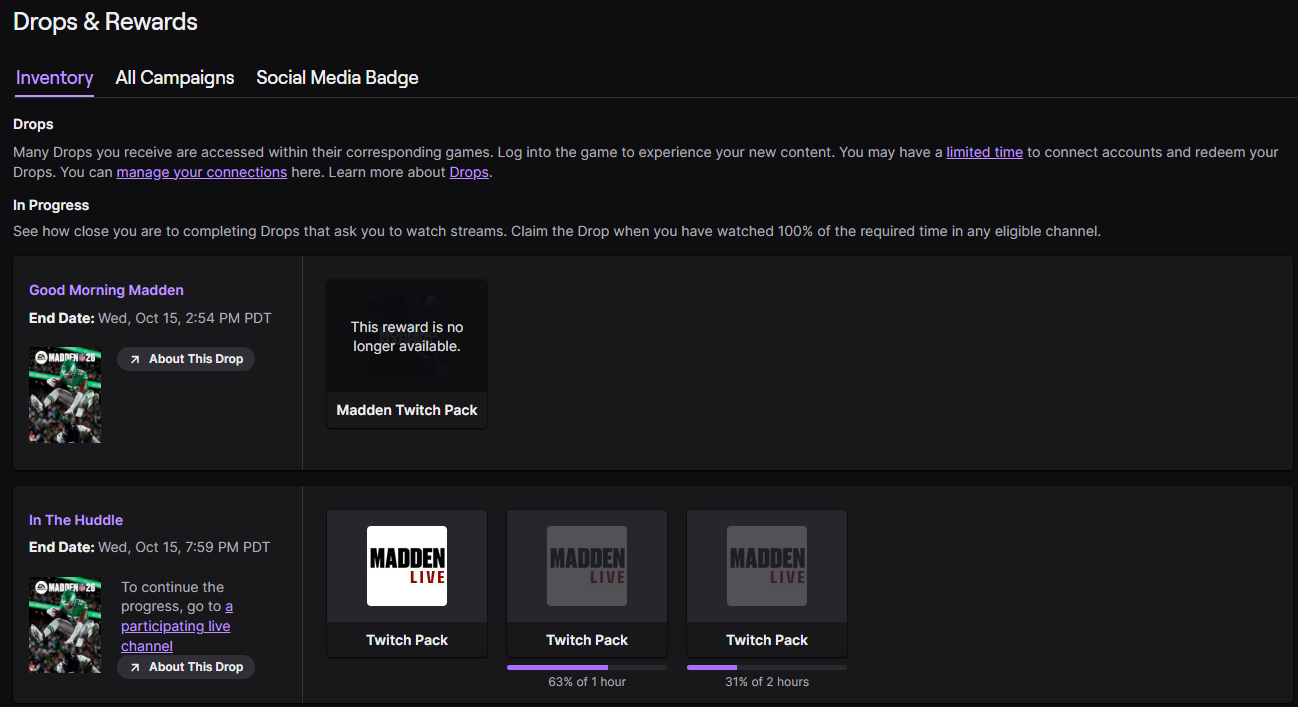Switch to the All Campaigns tab
Screen dimensions: 1298x707
tap(175, 78)
